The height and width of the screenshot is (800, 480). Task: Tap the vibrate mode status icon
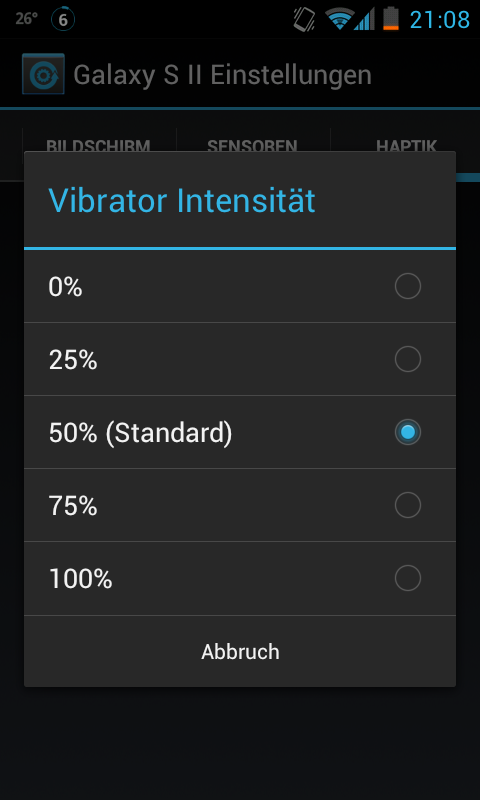(305, 19)
